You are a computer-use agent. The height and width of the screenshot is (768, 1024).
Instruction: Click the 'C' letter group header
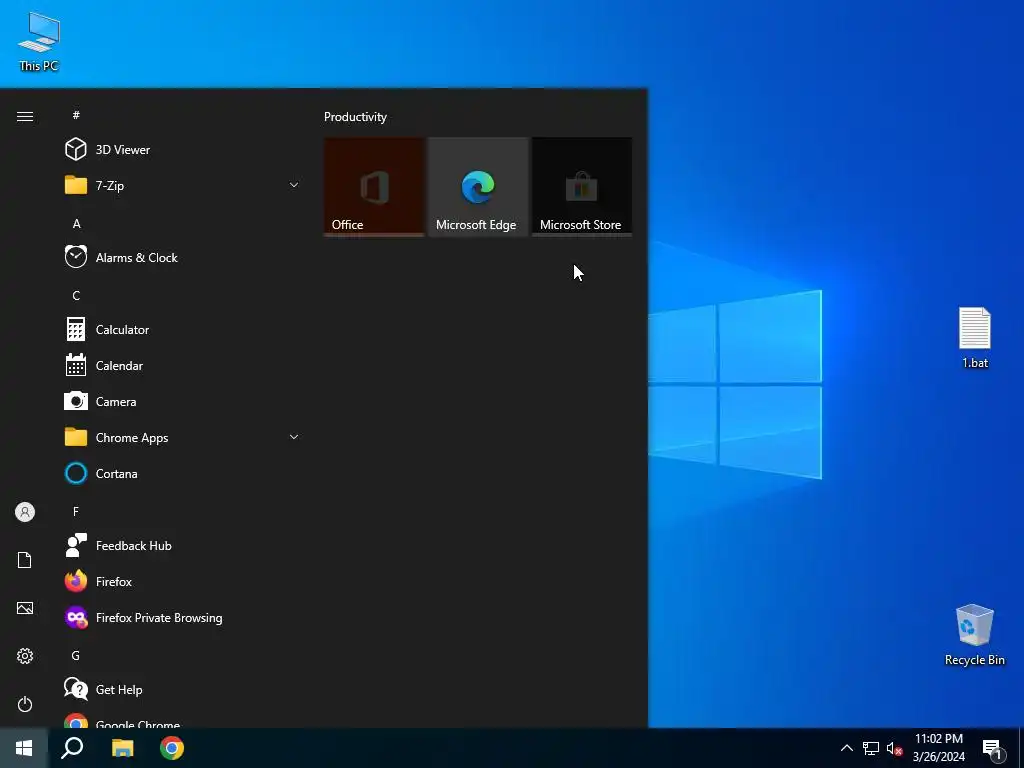(76, 296)
